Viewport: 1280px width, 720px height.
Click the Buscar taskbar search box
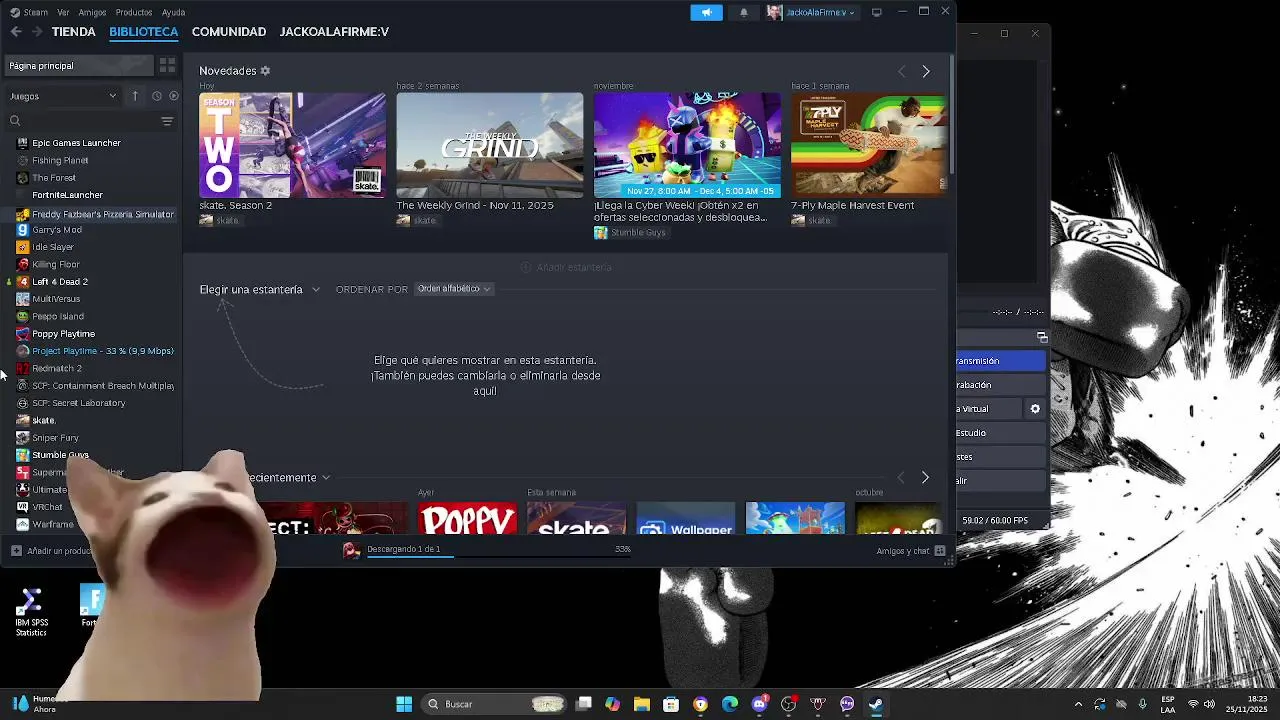[493, 704]
